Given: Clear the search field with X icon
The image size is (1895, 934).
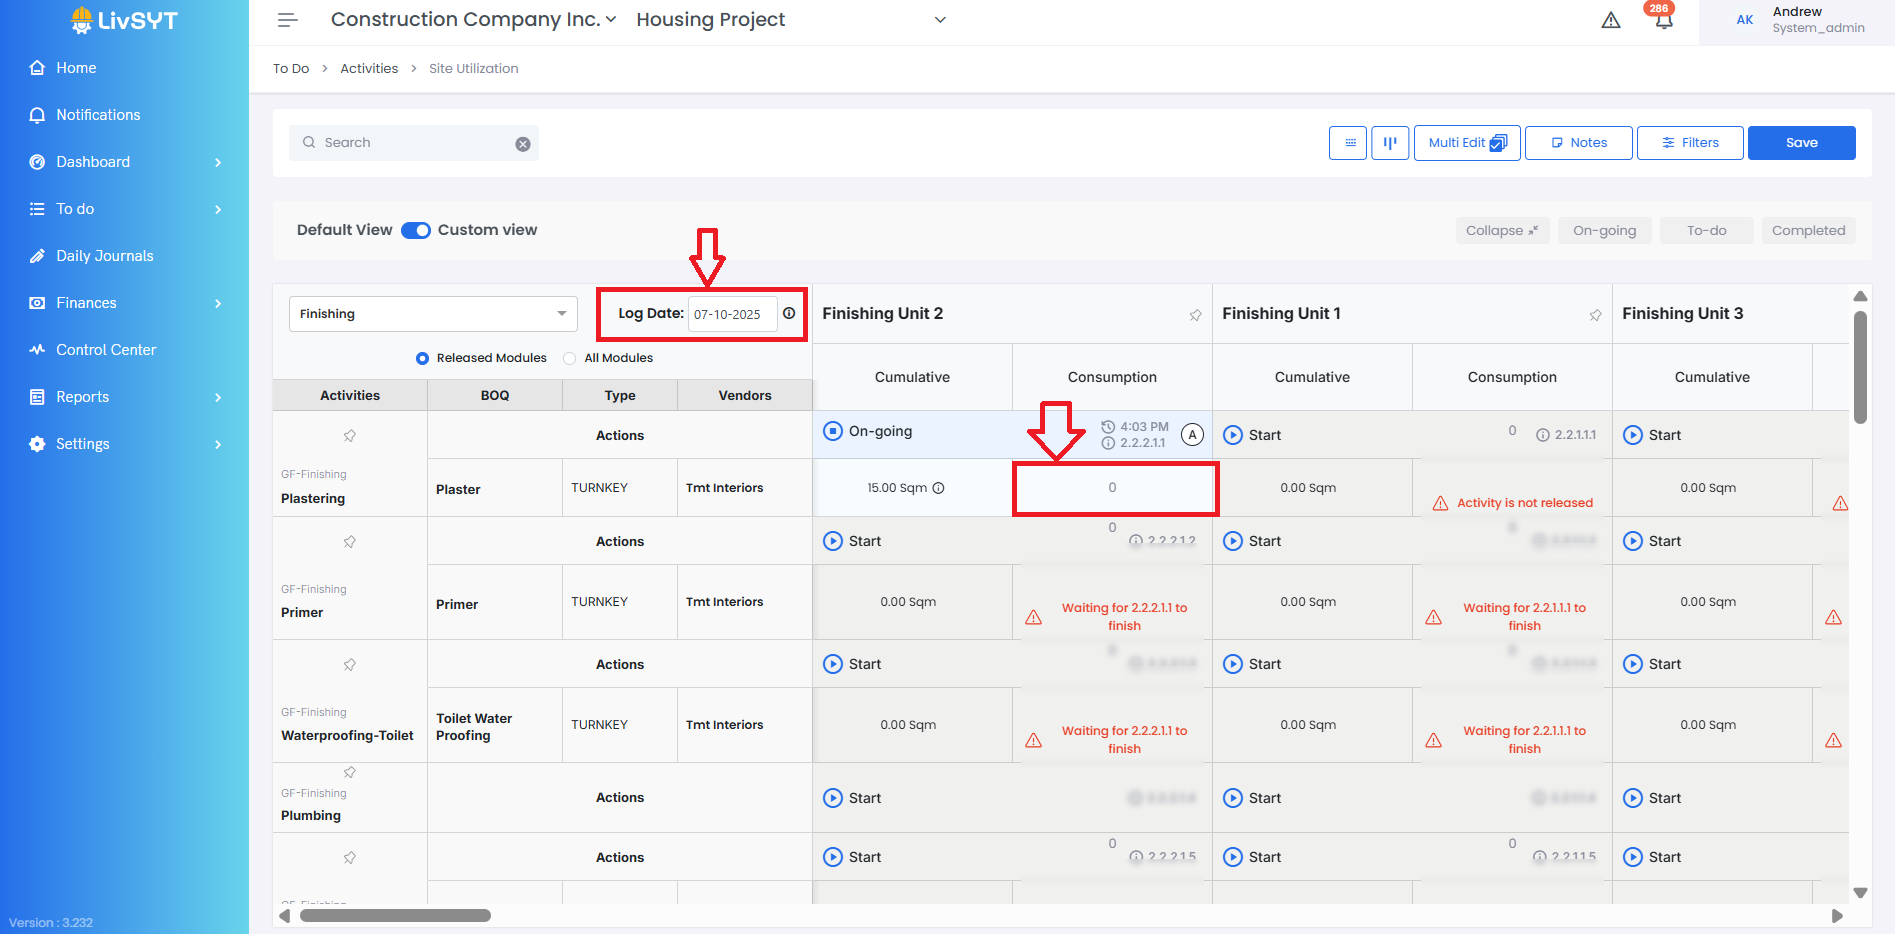Looking at the screenshot, I should tap(523, 144).
